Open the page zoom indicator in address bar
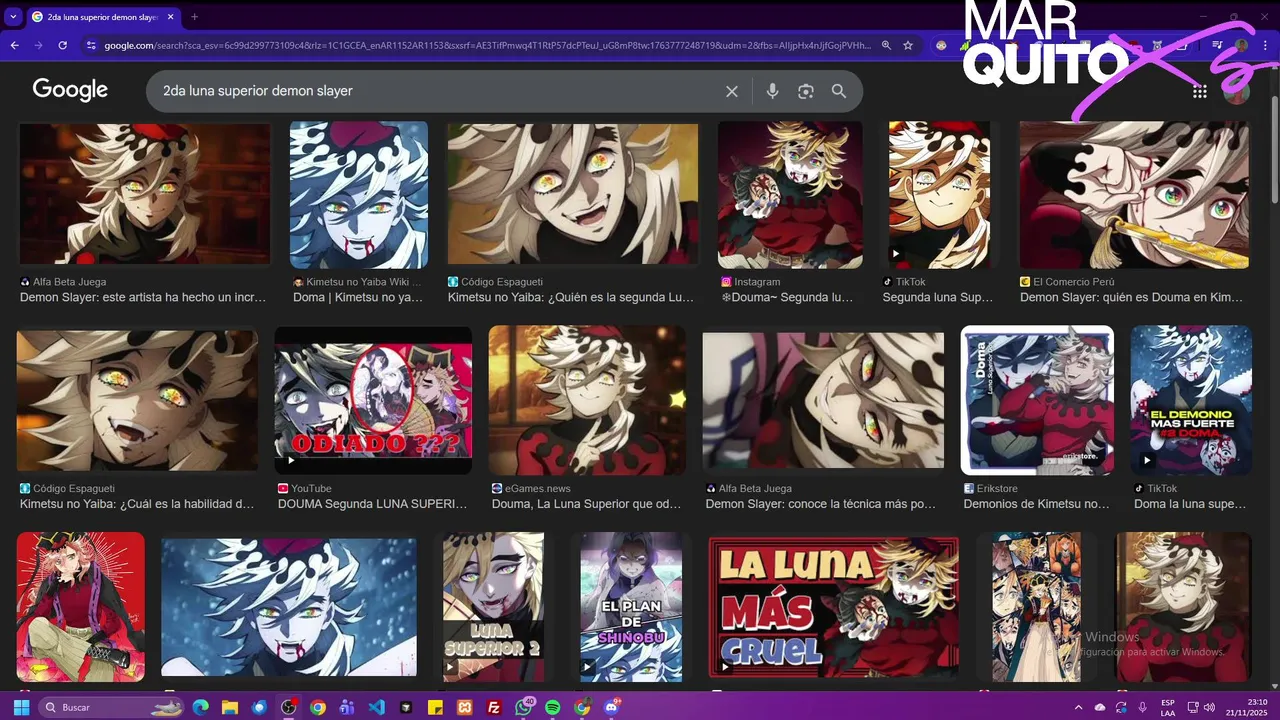1280x720 pixels. point(886,45)
